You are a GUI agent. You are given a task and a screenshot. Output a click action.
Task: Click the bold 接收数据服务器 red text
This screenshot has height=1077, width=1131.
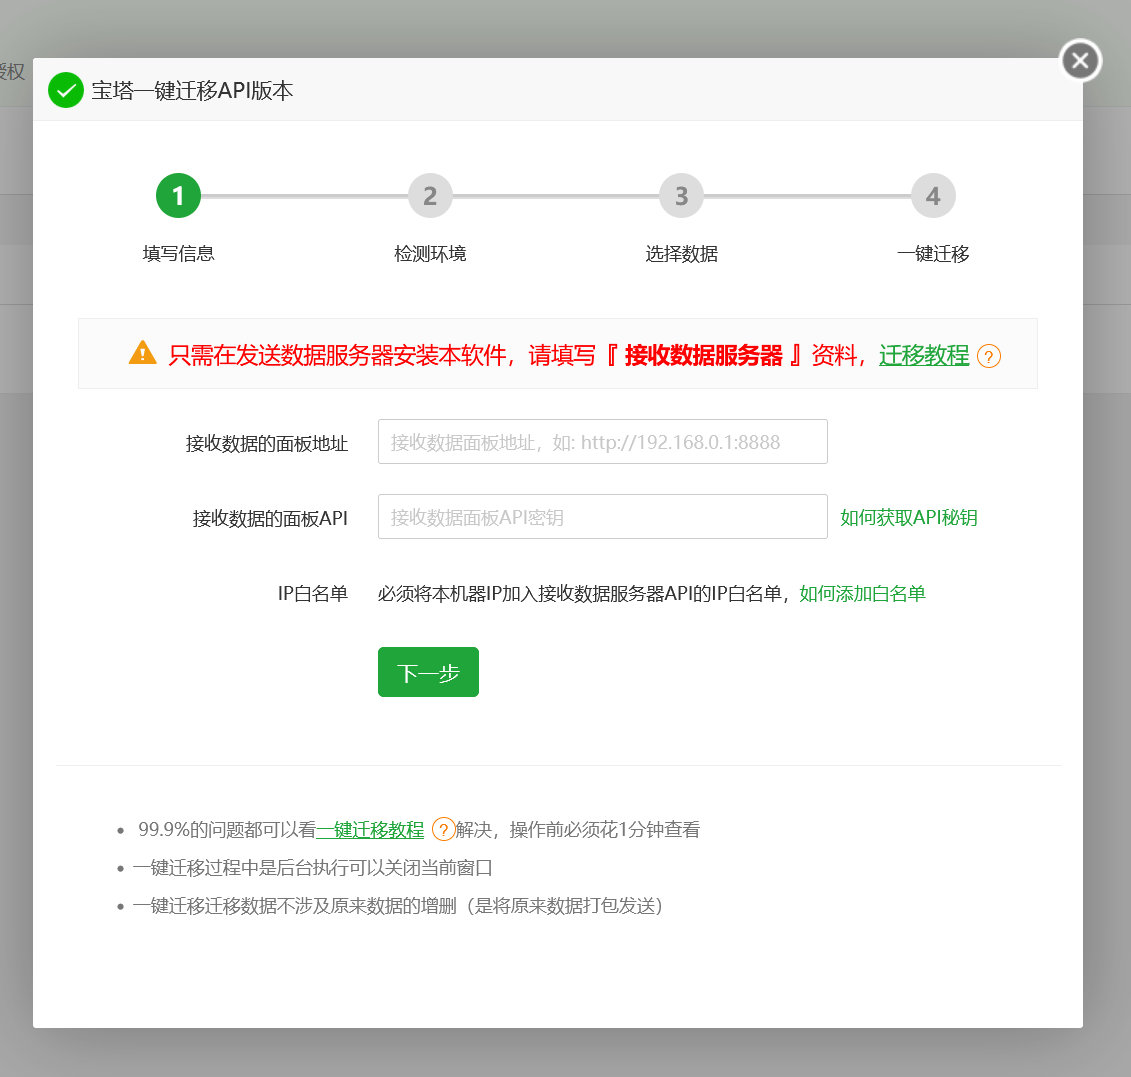(x=703, y=355)
